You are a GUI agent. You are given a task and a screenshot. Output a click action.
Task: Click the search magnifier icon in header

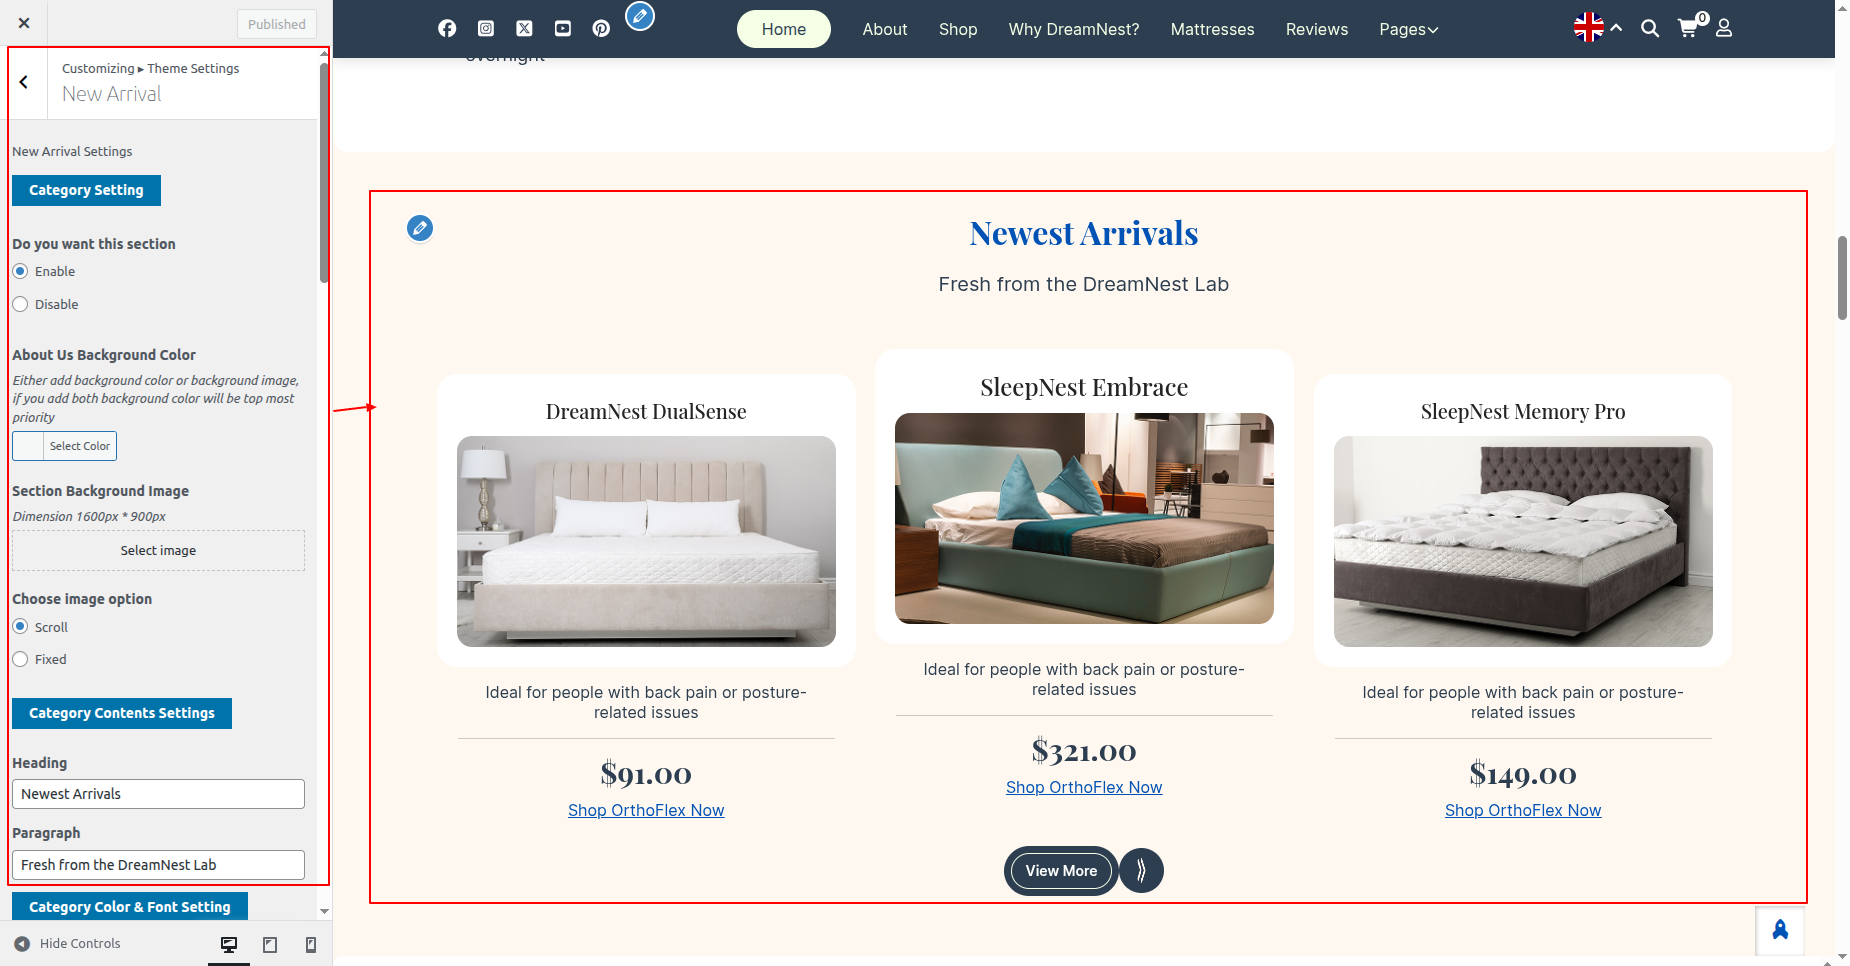pyautogui.click(x=1650, y=29)
